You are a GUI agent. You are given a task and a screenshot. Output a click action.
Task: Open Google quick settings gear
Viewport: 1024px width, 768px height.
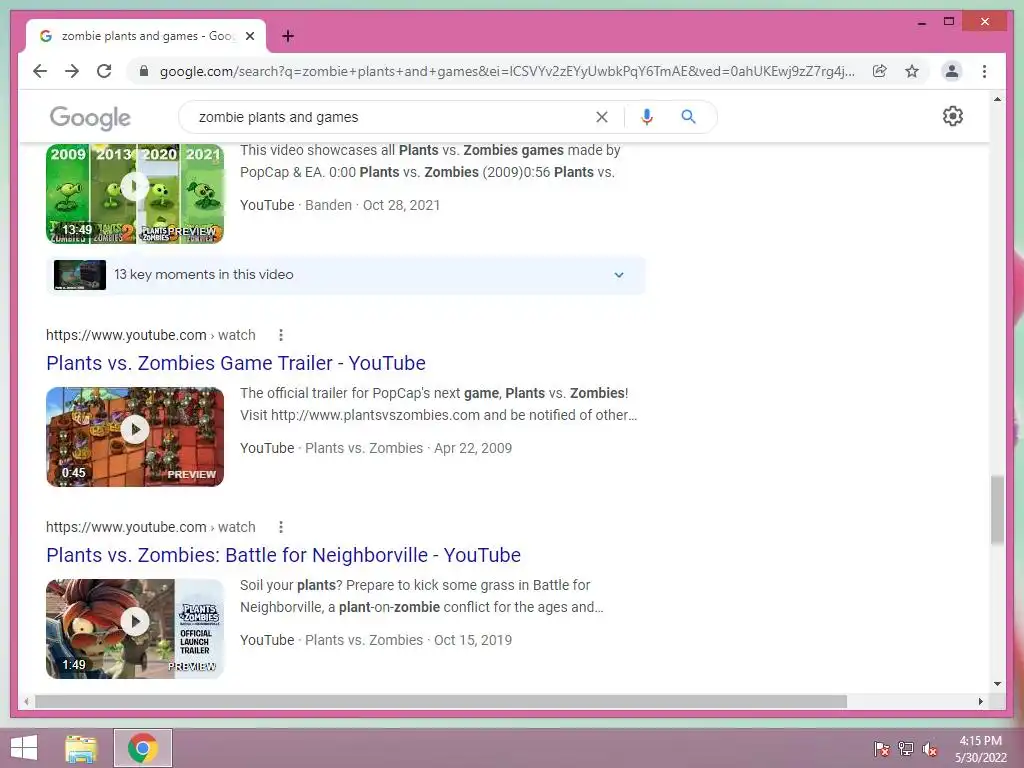953,116
